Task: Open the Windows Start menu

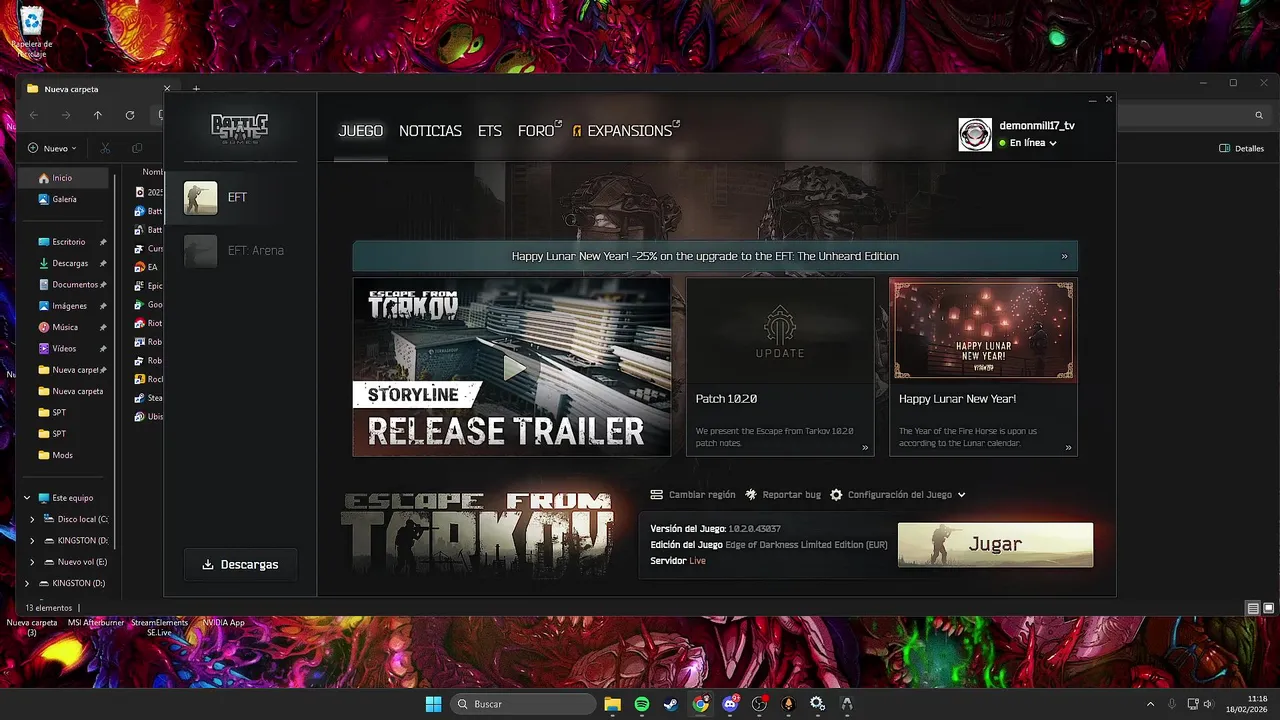Action: tap(433, 704)
